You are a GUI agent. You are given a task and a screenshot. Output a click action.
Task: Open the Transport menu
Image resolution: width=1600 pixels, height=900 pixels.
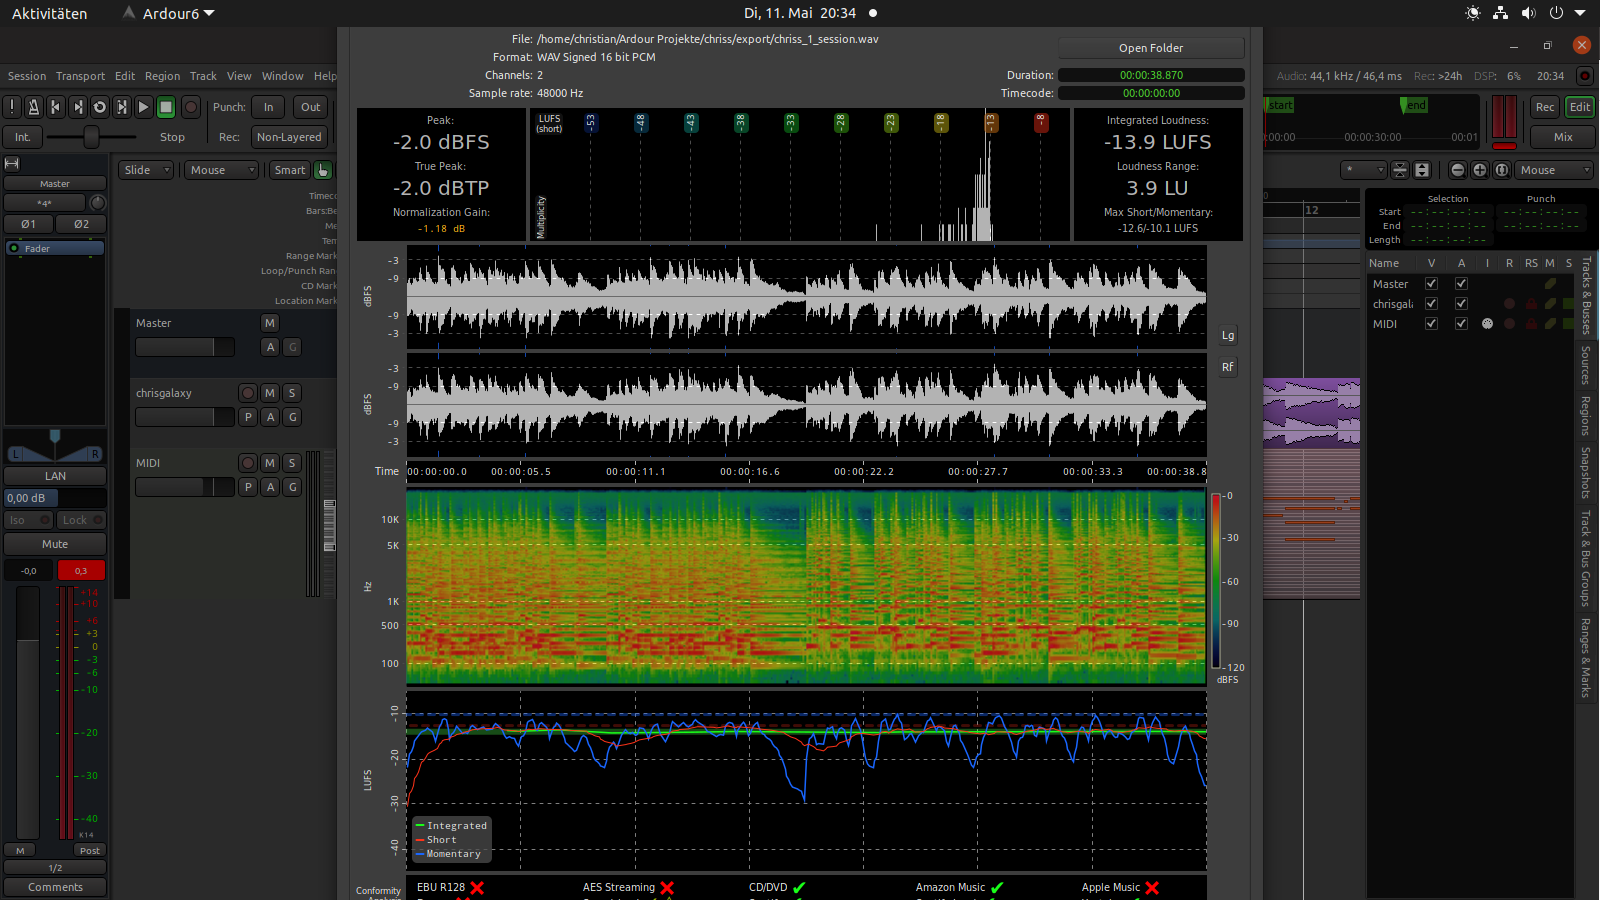pos(80,76)
